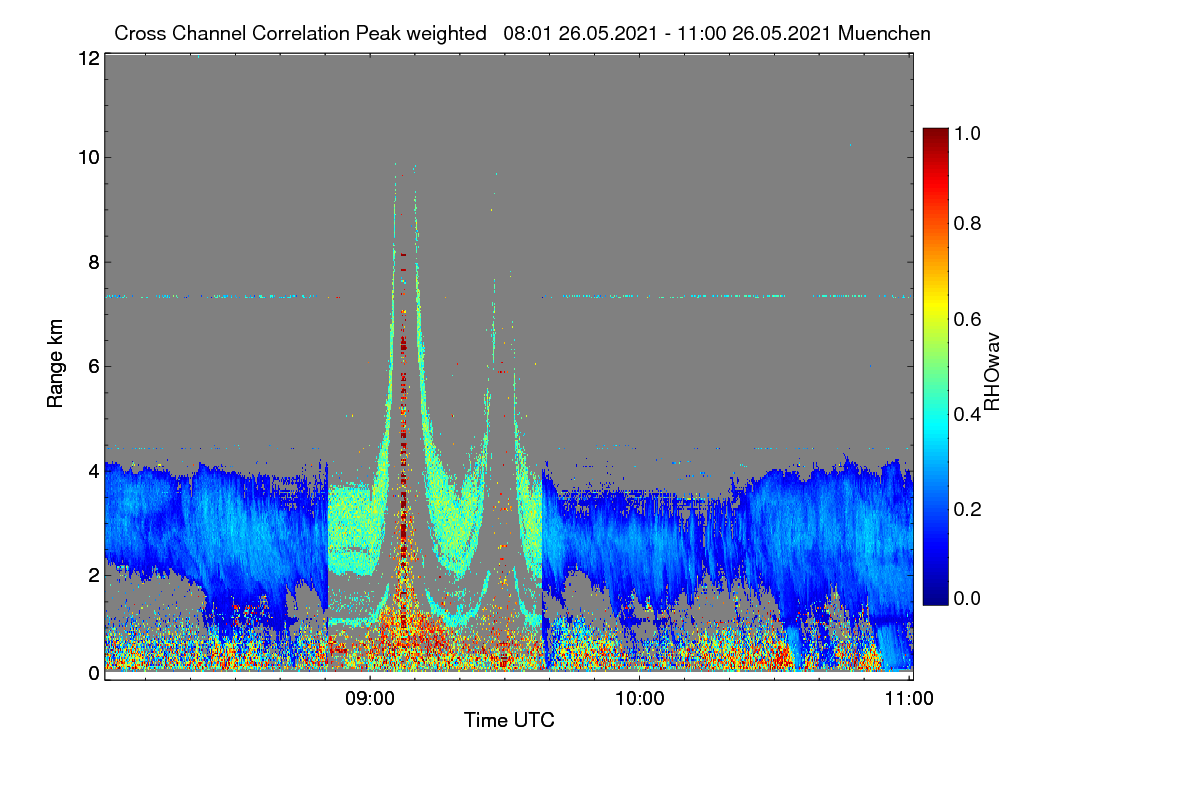Click the '4' range axis tick label
The width and height of the screenshot is (1200, 800).
pyautogui.click(x=93, y=470)
